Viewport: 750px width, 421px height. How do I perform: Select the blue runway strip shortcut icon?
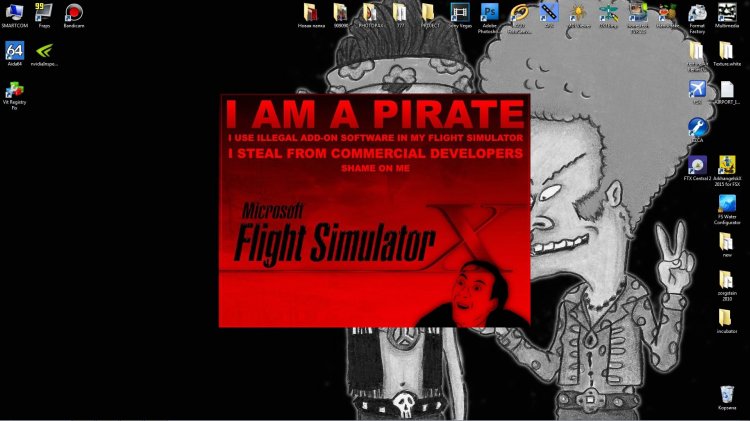pos(549,15)
